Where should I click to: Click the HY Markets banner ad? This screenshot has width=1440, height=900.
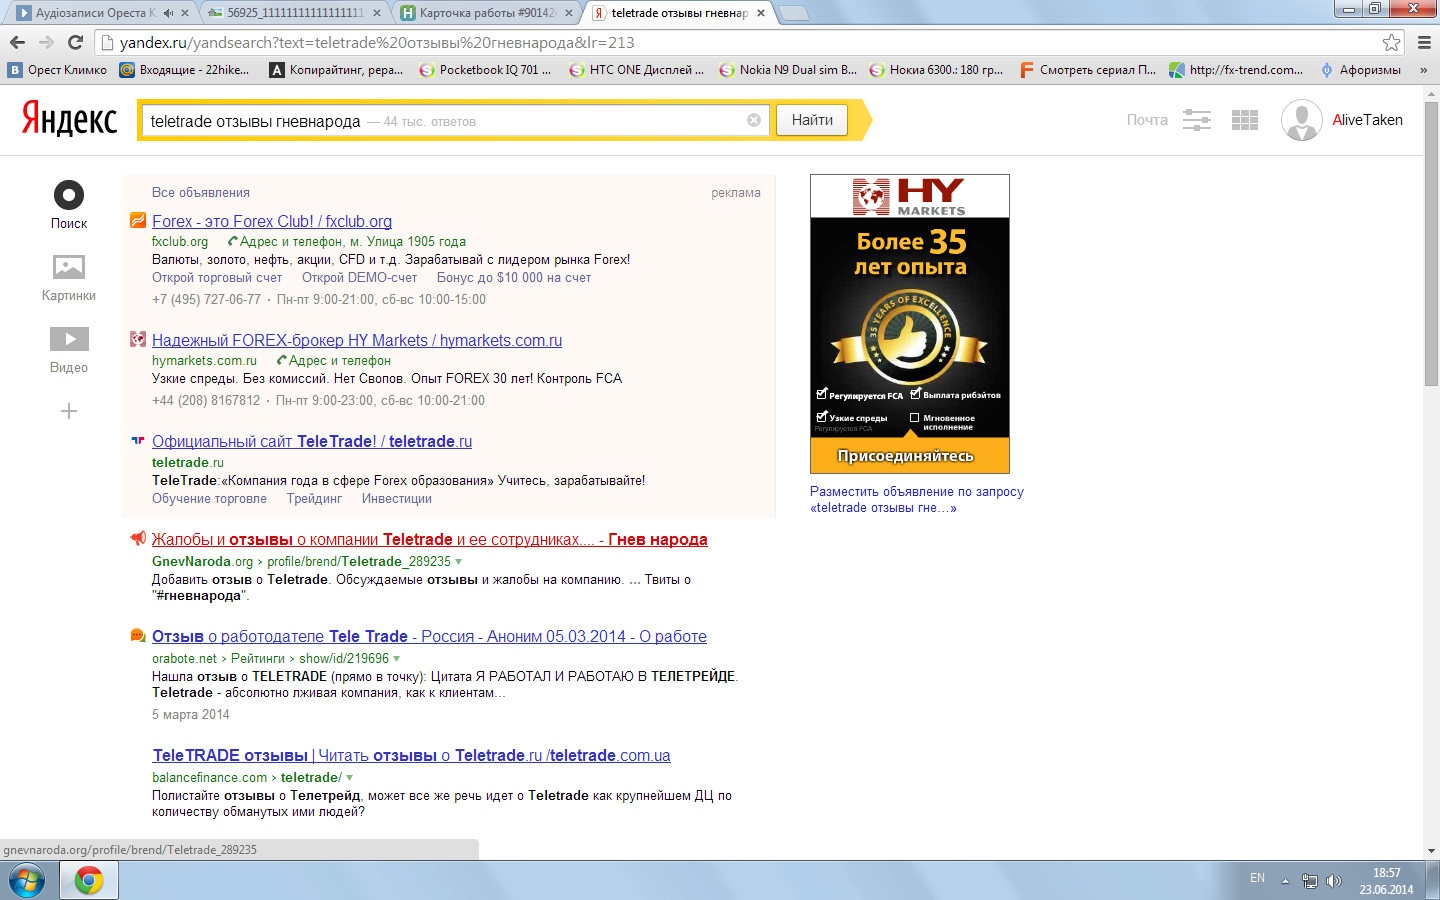(910, 324)
